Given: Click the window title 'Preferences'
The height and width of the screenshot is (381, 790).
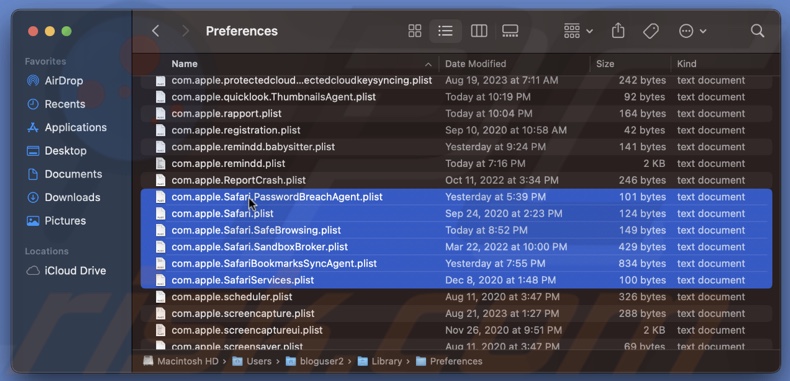Looking at the screenshot, I should 241,31.
